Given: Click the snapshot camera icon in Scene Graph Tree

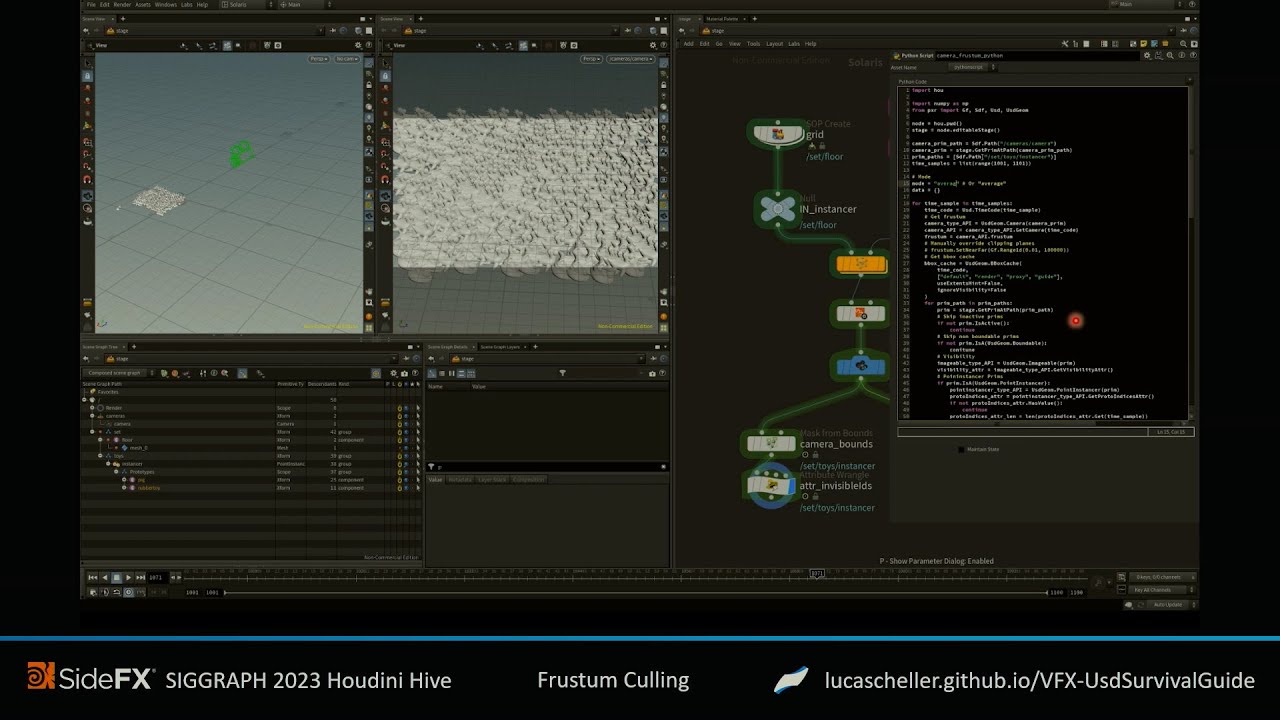Looking at the screenshot, I should pyautogui.click(x=404, y=373).
